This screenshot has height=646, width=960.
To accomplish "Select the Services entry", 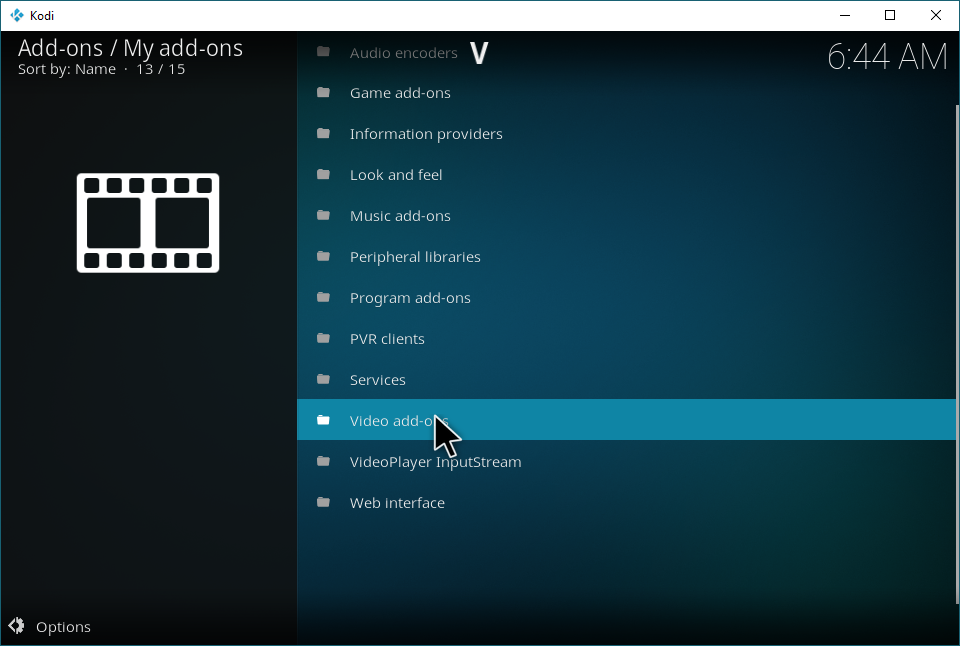I will coord(626,380).
